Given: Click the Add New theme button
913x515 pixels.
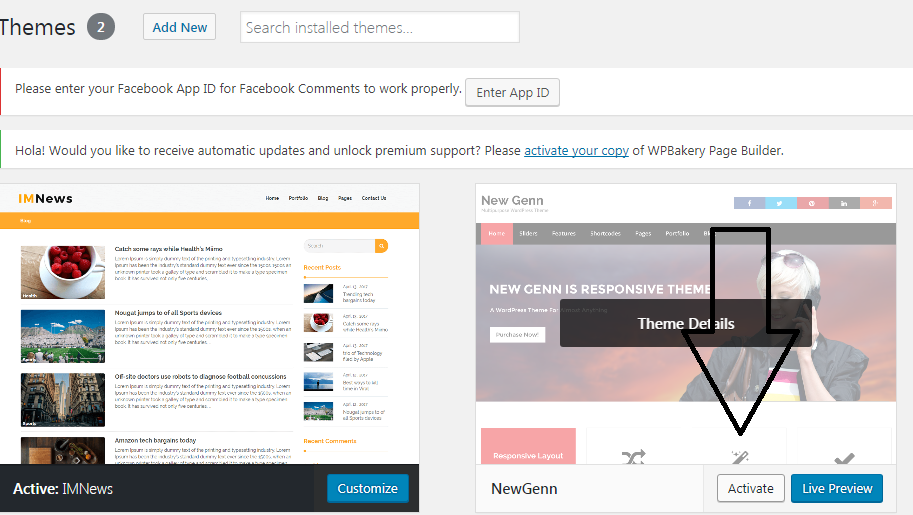Looking at the screenshot, I should click(180, 27).
